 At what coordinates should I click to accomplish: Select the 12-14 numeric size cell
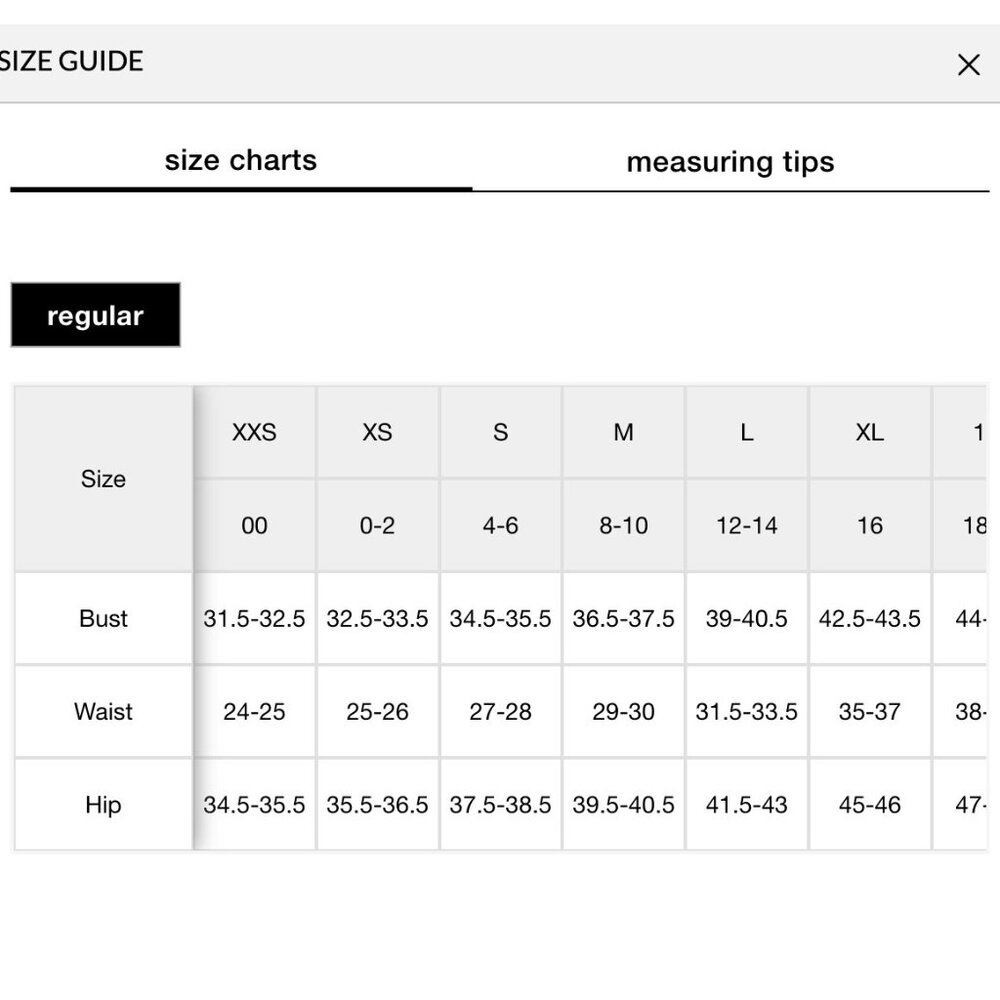(747, 526)
